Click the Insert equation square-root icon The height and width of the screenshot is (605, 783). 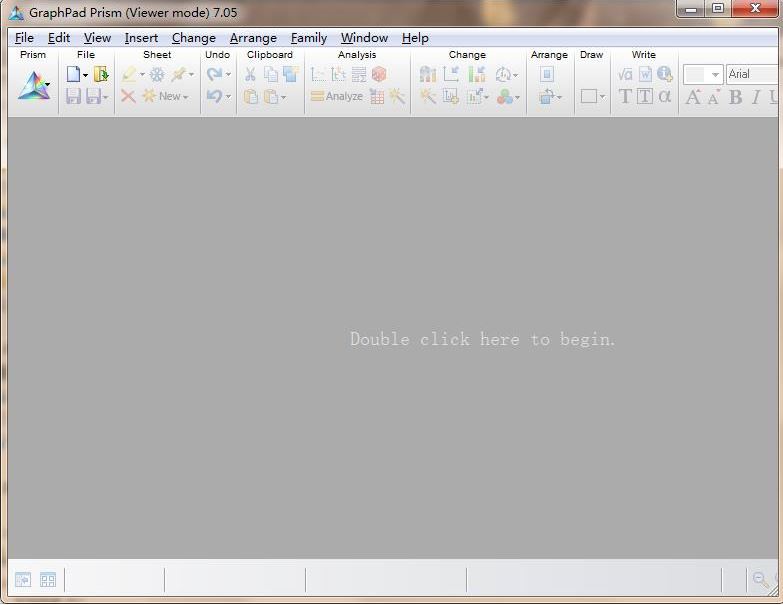click(625, 74)
